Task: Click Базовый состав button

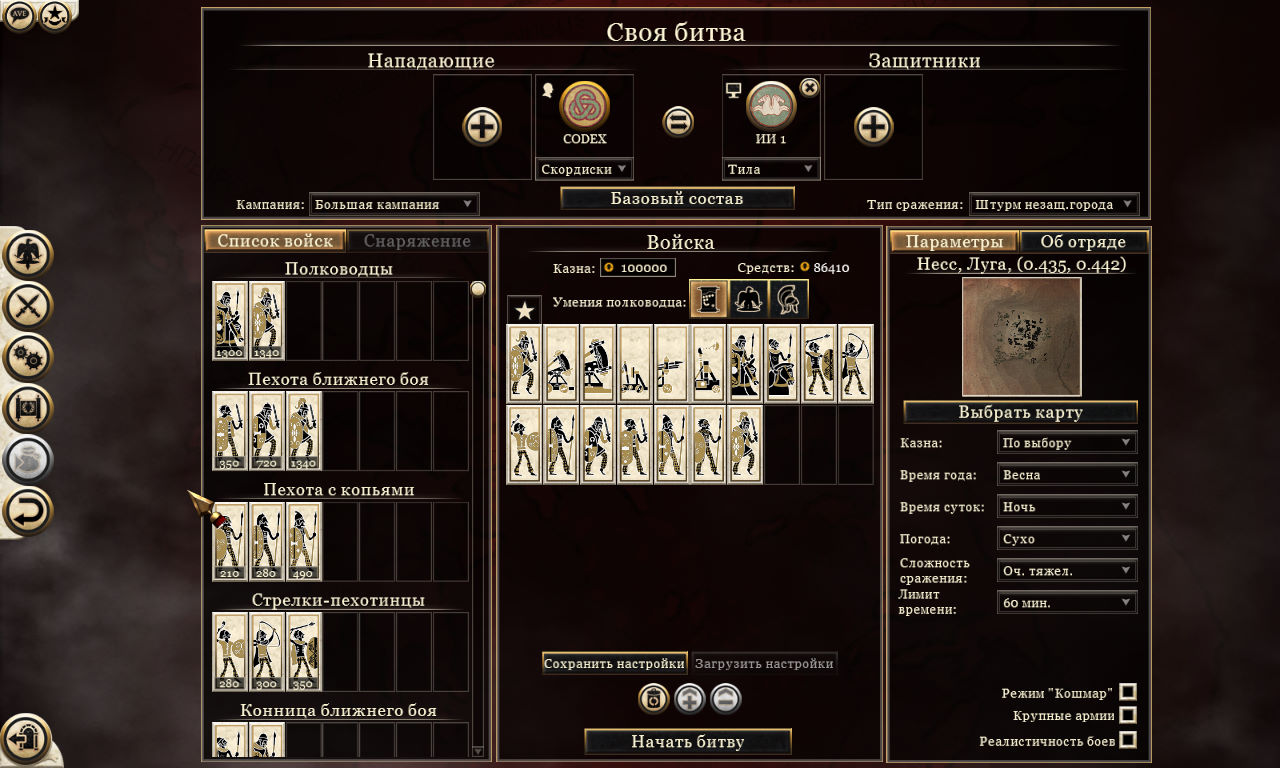Action: click(x=677, y=198)
